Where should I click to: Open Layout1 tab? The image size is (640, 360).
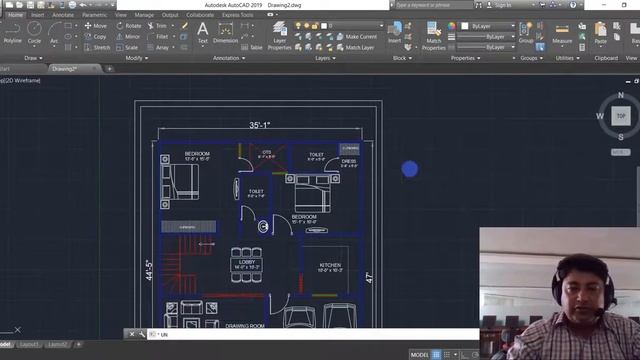pos(29,345)
